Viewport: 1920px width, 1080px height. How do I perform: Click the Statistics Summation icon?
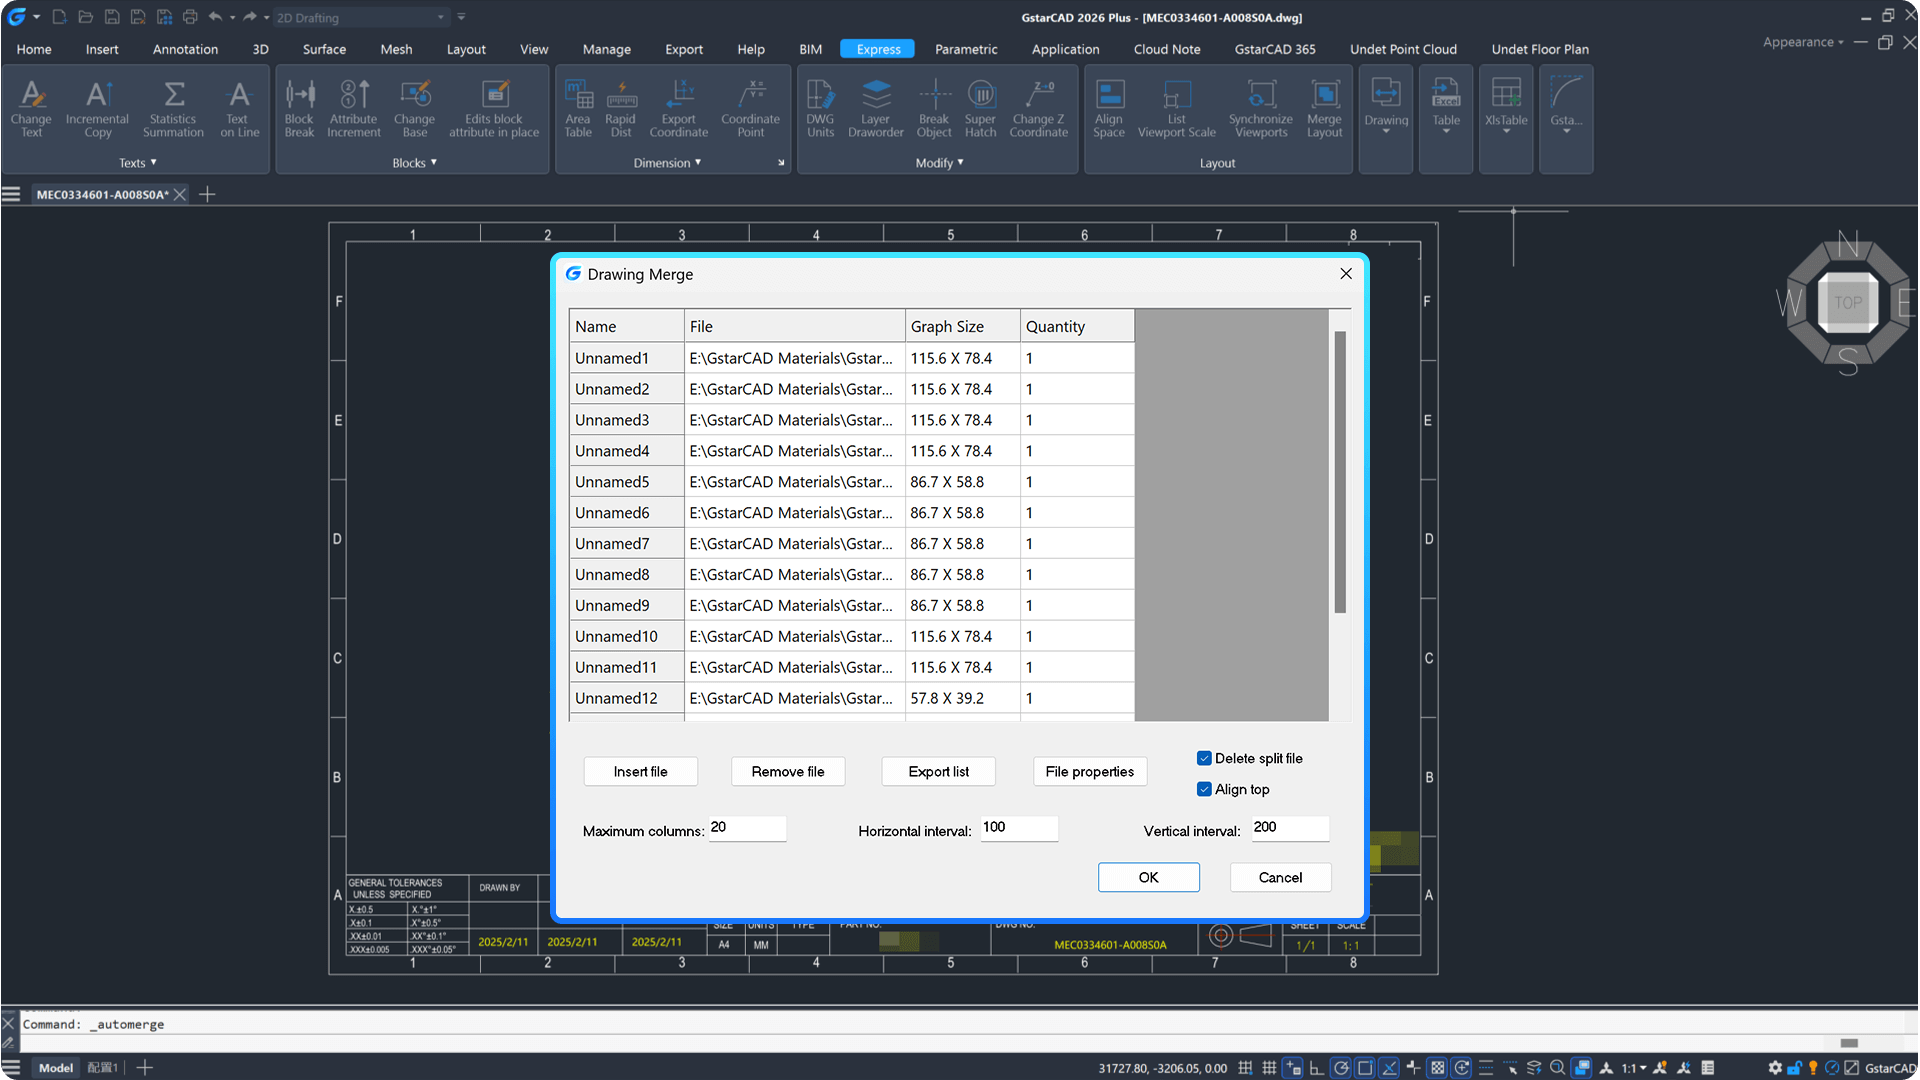(173, 107)
